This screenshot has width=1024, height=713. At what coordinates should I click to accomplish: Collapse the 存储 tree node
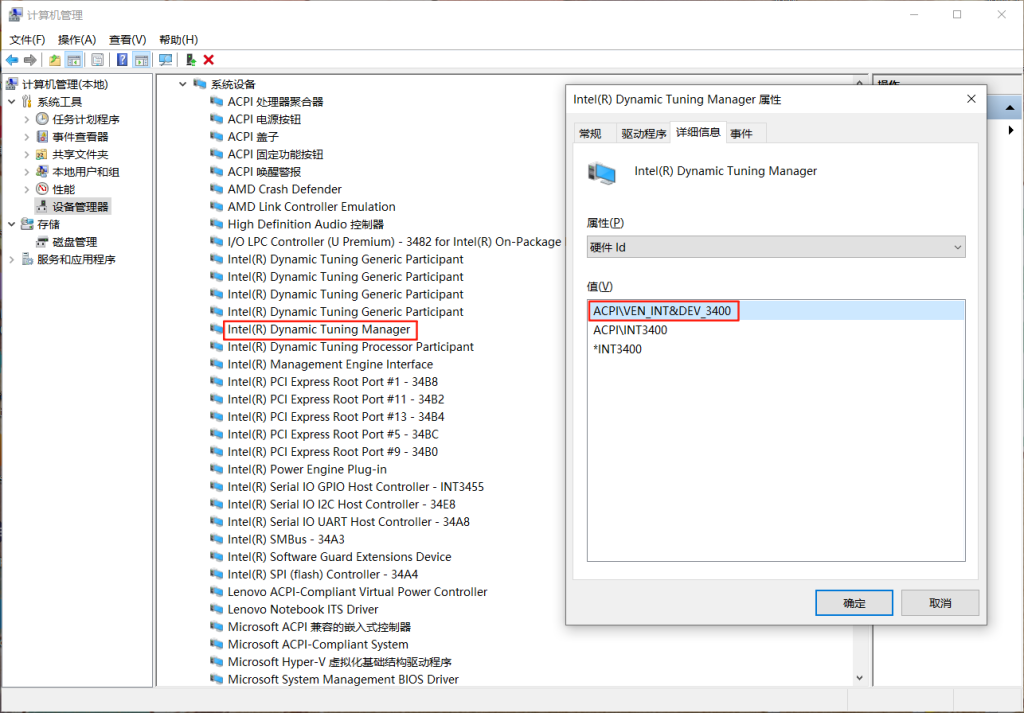click(12, 224)
